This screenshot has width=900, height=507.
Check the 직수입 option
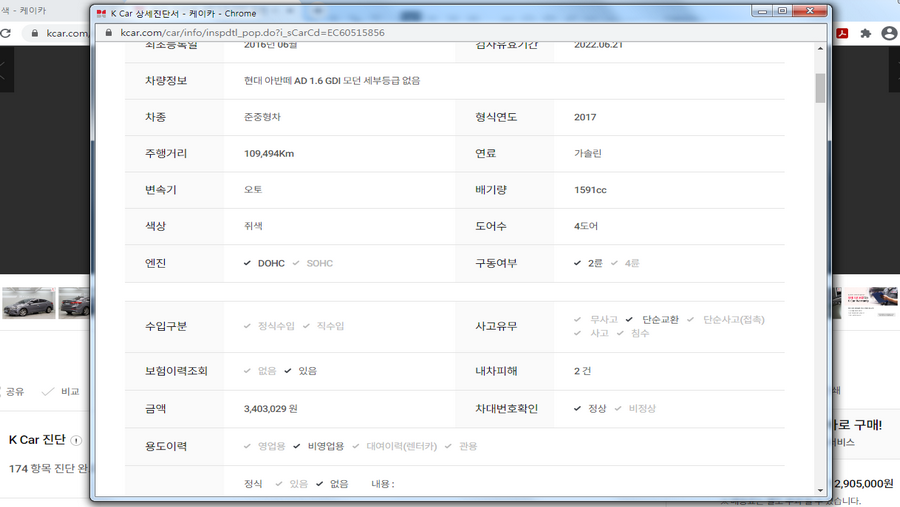[x=307, y=326]
